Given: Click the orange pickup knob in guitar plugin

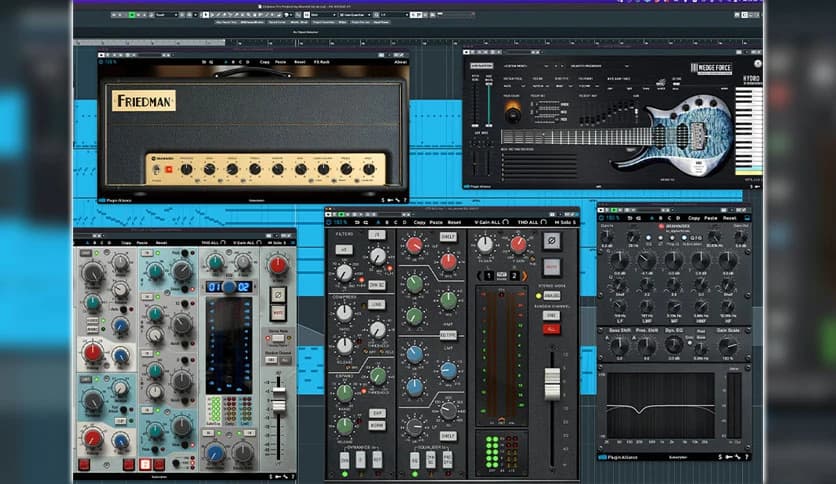Looking at the screenshot, I should [x=512, y=112].
